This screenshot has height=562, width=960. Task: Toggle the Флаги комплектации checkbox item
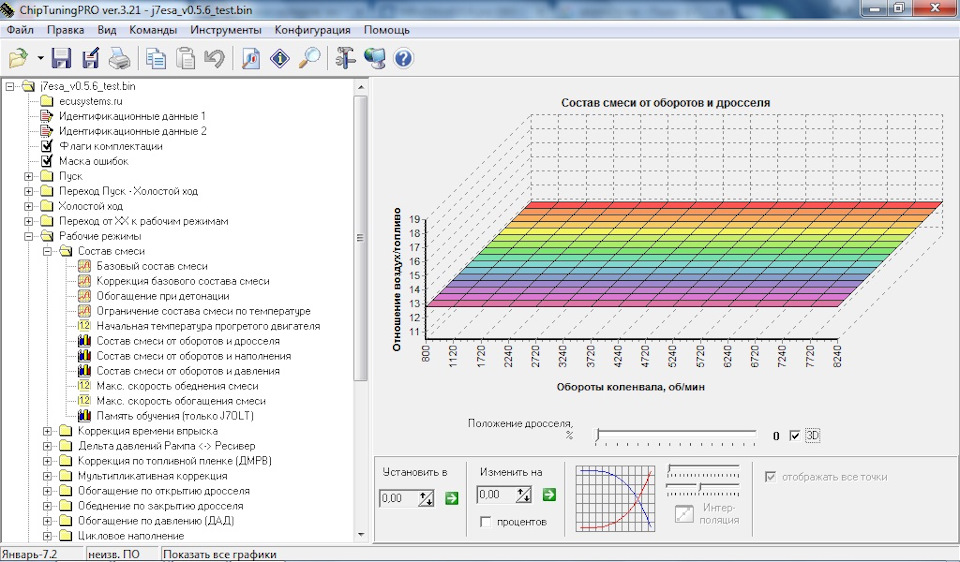pos(47,146)
